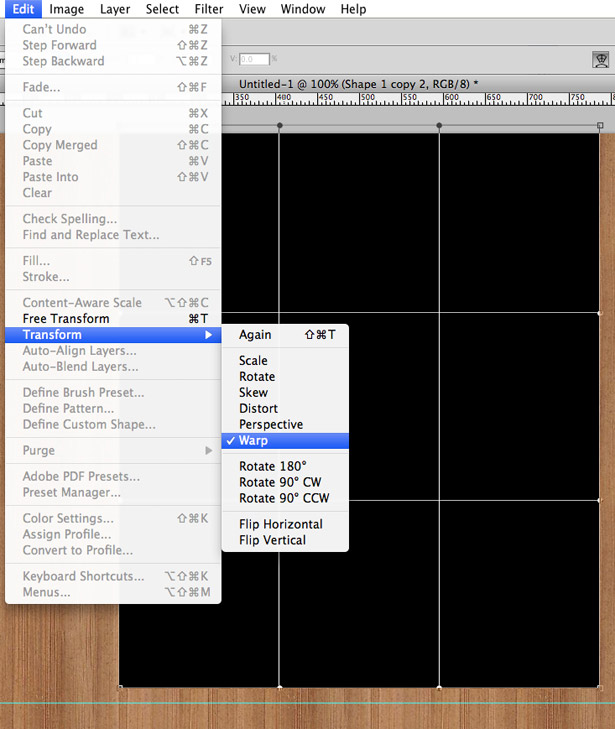Click Color Settings entry

pos(113,518)
